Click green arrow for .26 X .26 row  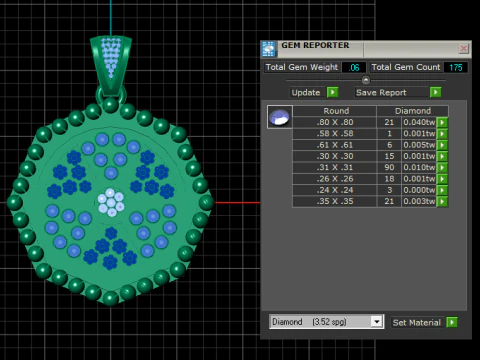click(x=442, y=179)
